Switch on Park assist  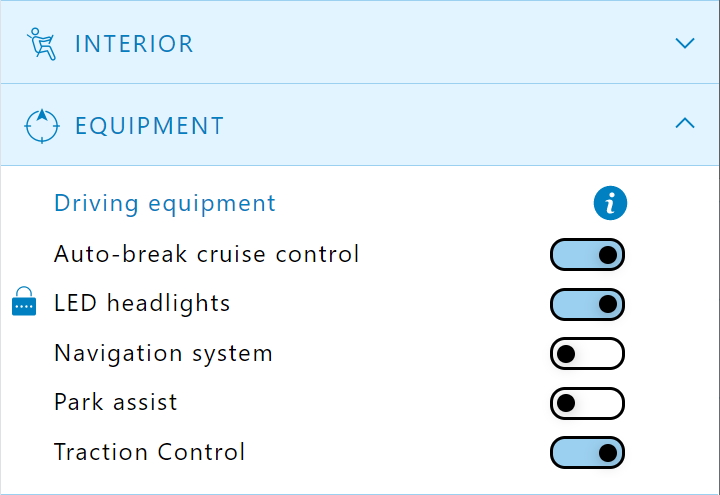tap(587, 403)
